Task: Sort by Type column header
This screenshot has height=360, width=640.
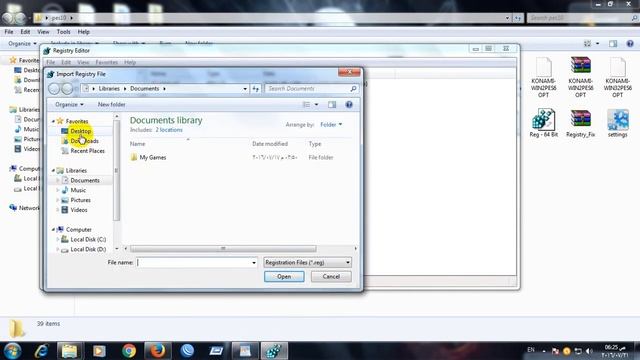Action: pyautogui.click(x=315, y=144)
